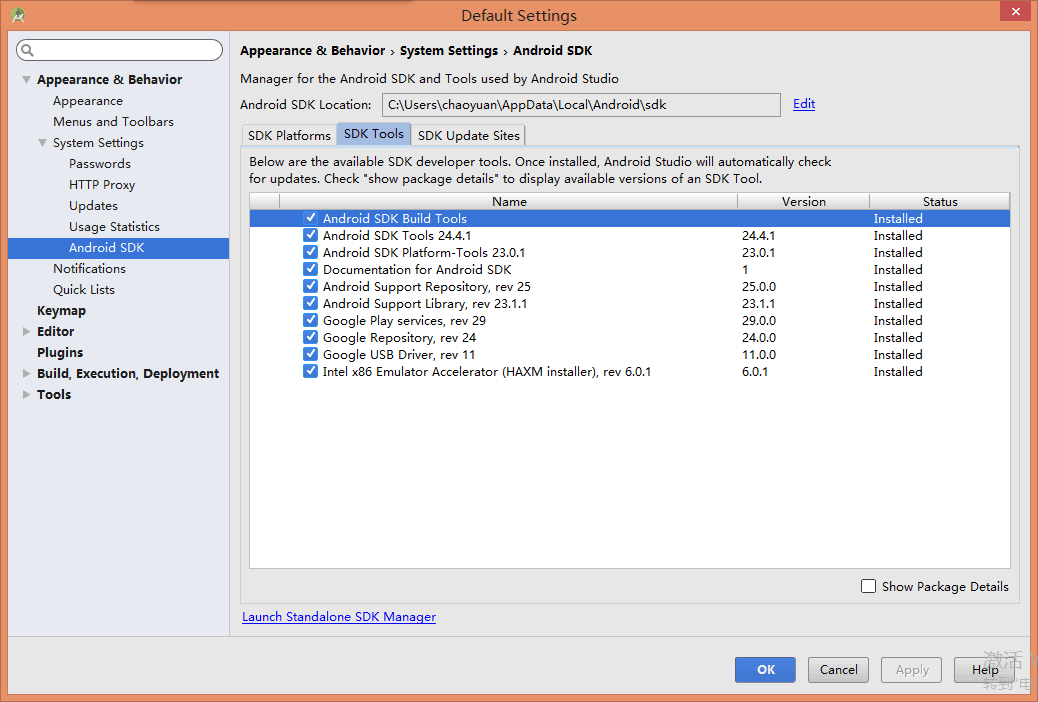Screen dimensions: 1038x702
Task: Select Intel x86 Emulator Accelerator row name
Action: click(x=487, y=372)
